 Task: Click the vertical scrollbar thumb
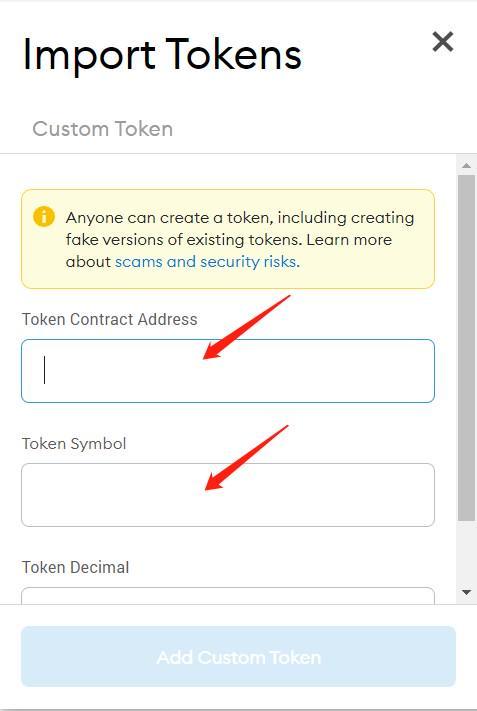click(467, 348)
